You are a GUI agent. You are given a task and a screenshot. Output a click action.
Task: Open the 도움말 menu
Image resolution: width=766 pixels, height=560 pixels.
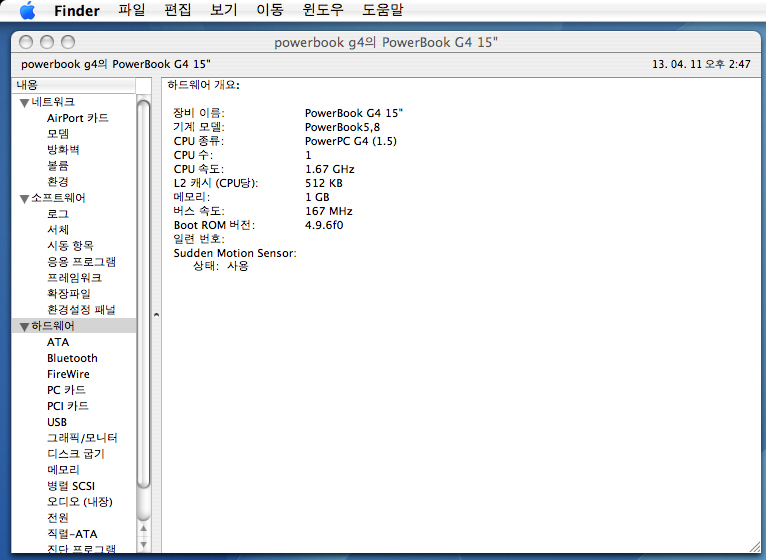(x=382, y=11)
